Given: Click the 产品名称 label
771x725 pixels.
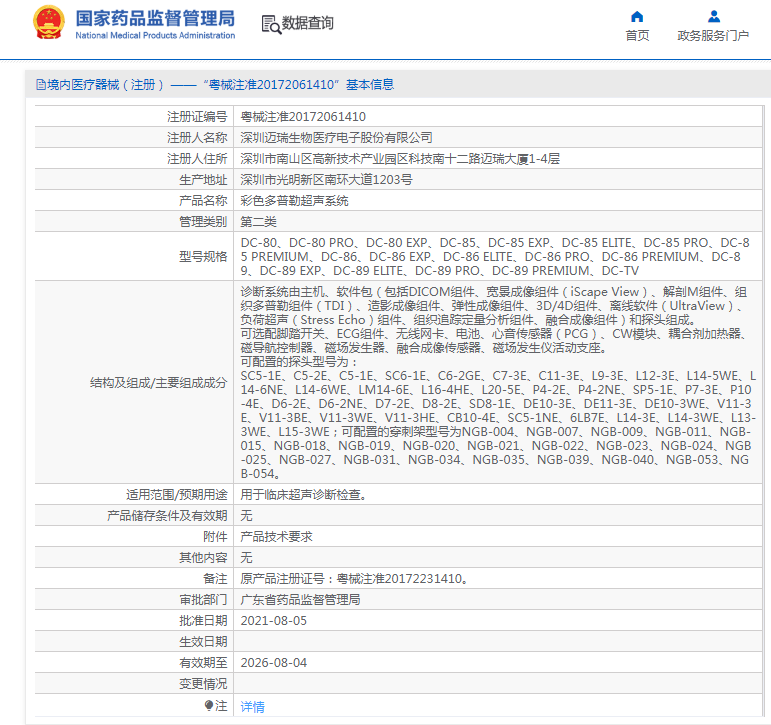Looking at the screenshot, I should (x=203, y=201).
